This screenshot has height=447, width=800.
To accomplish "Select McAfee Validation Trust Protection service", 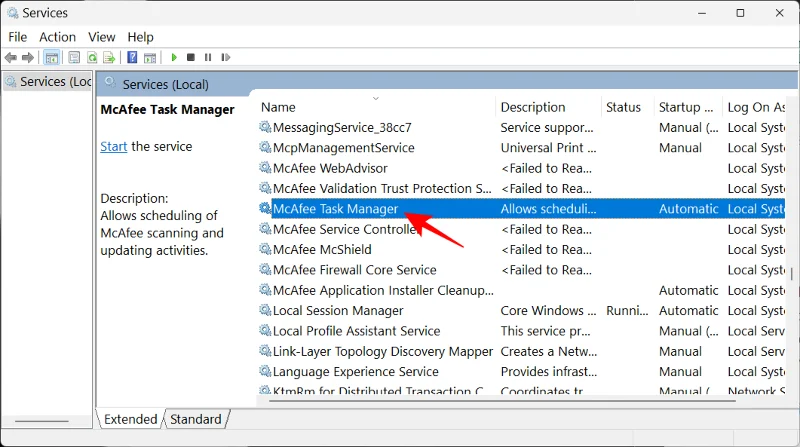I will click(521, 188).
